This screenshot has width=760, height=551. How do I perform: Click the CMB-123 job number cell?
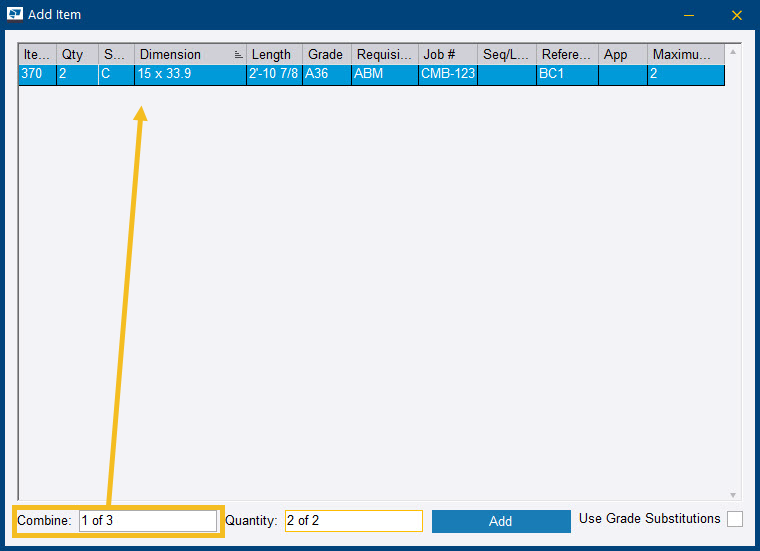tap(448, 75)
